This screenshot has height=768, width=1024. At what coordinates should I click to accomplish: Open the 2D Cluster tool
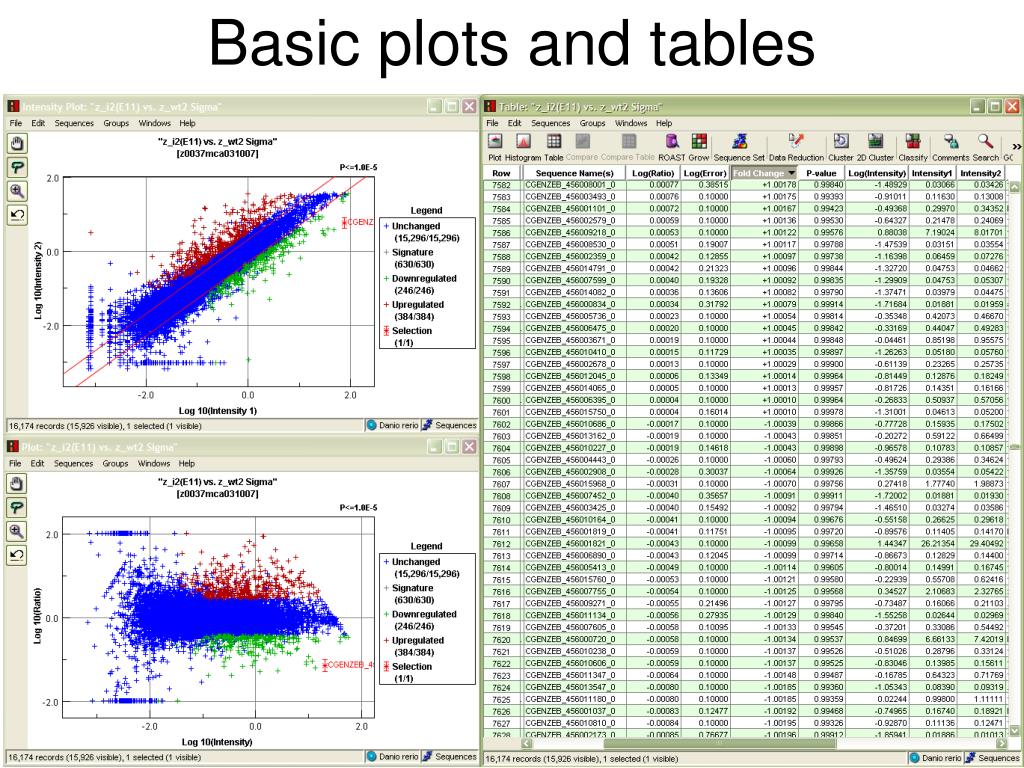[875, 147]
